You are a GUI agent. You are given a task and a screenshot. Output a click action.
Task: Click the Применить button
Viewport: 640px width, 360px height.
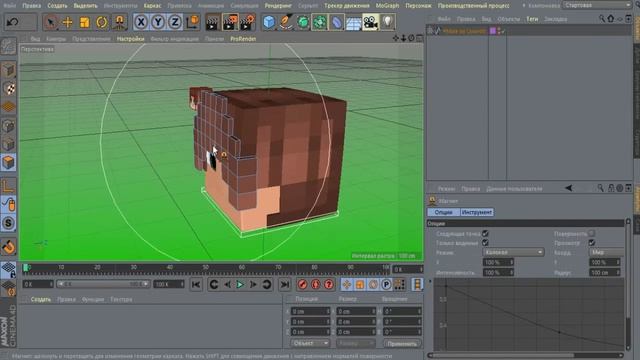click(x=402, y=344)
